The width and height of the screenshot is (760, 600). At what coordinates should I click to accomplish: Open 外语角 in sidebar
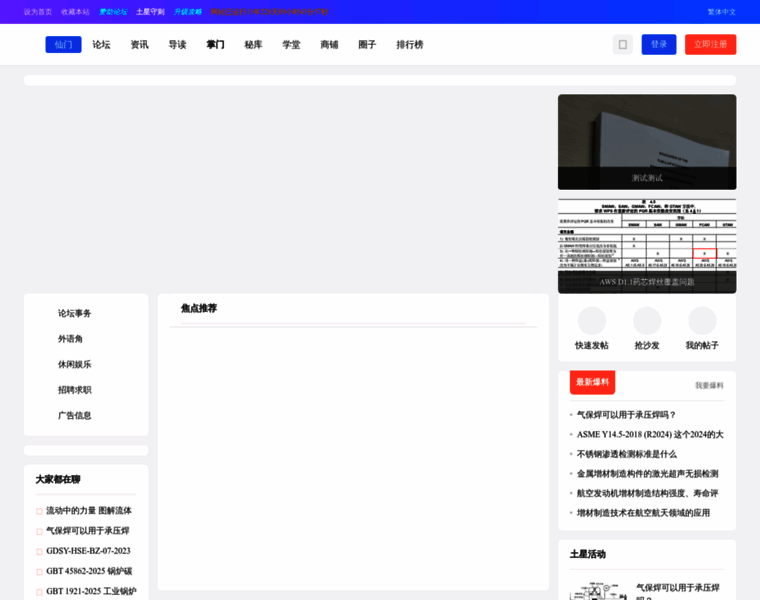click(x=70, y=339)
